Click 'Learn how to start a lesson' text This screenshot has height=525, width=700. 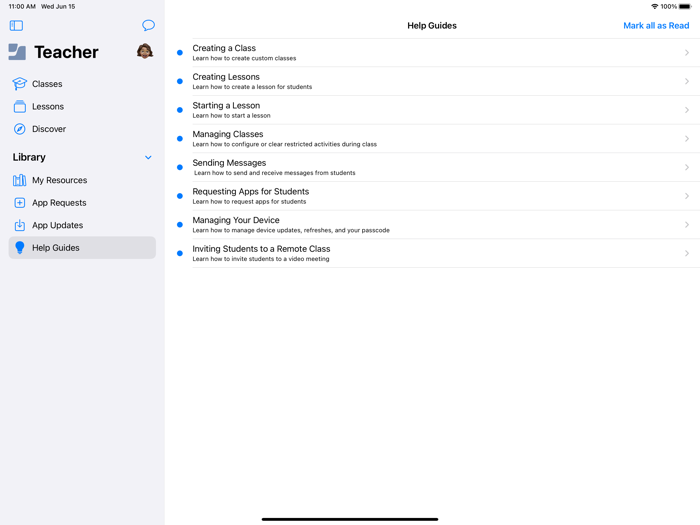coord(231,115)
